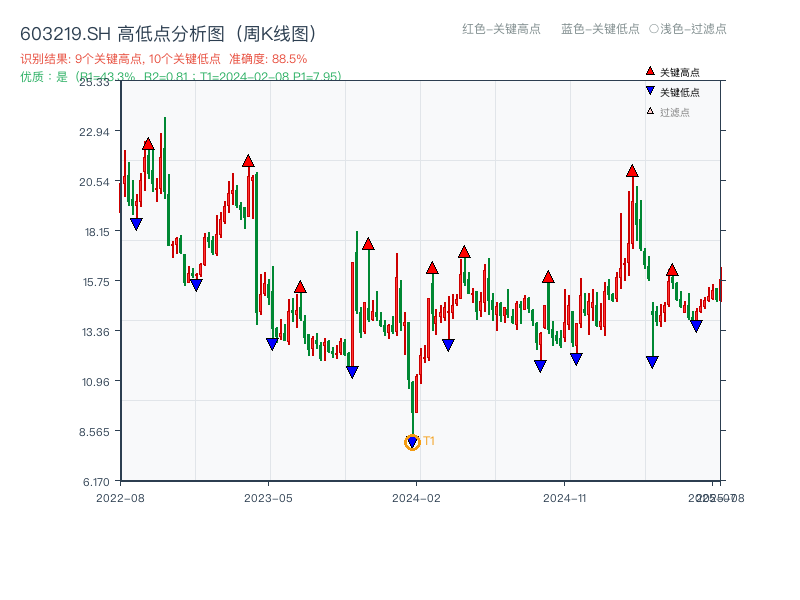Click the blue triangle near the 2024-11 low
Screen dimensions: 800x600
click(578, 357)
